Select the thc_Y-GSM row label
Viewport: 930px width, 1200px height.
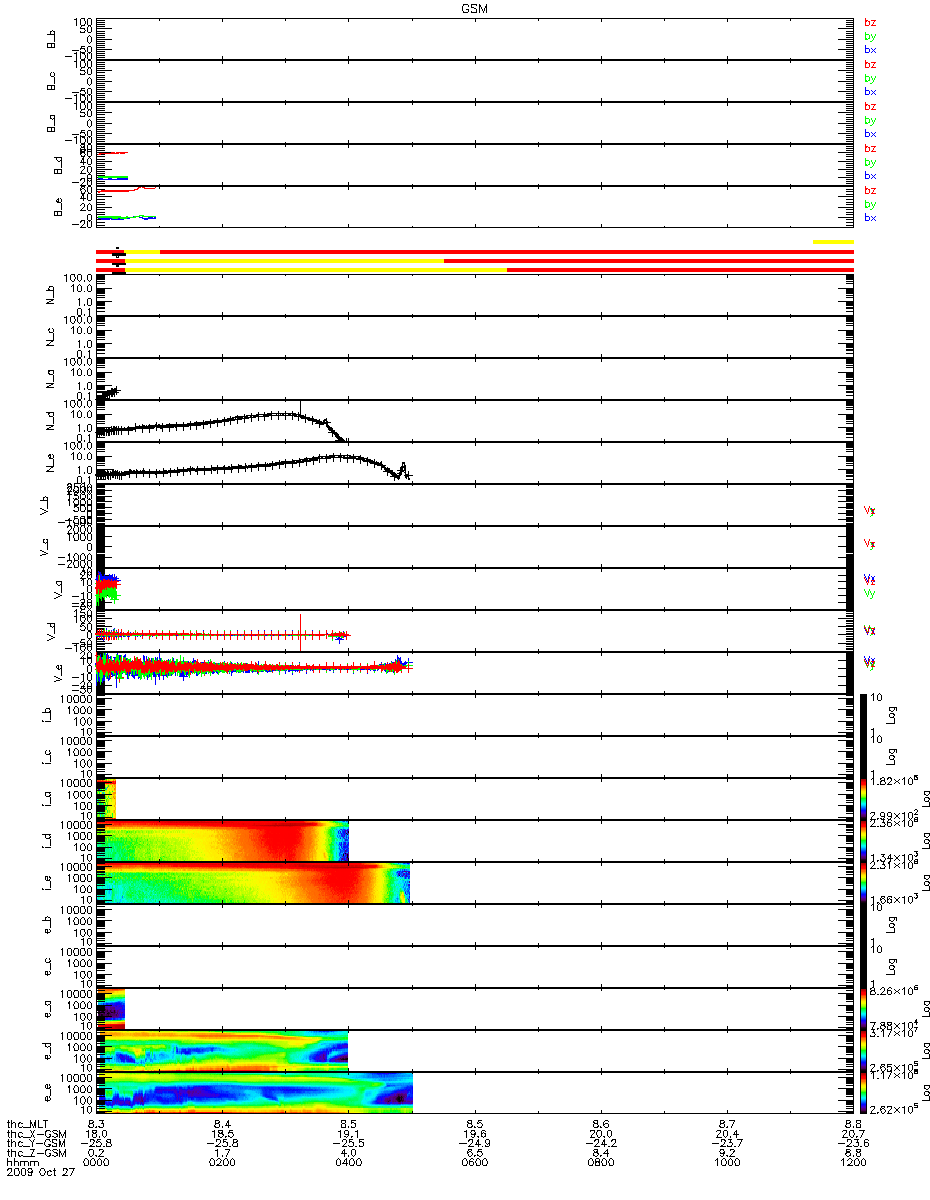37,1144
